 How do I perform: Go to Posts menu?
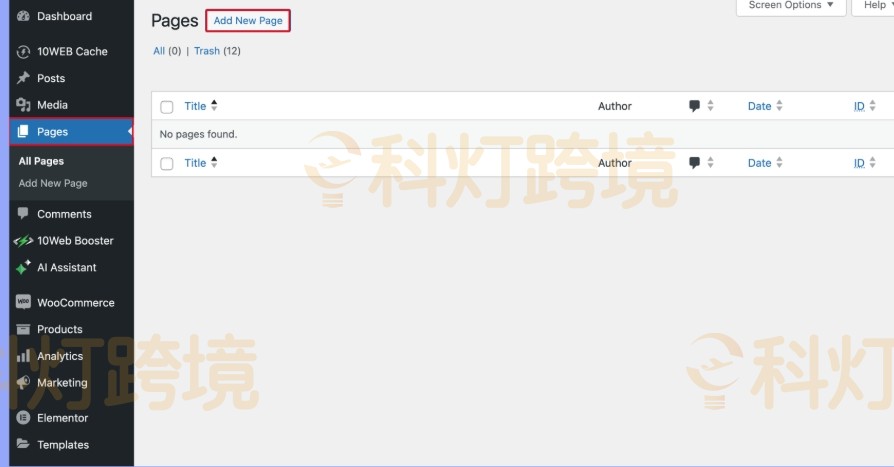(71, 78)
